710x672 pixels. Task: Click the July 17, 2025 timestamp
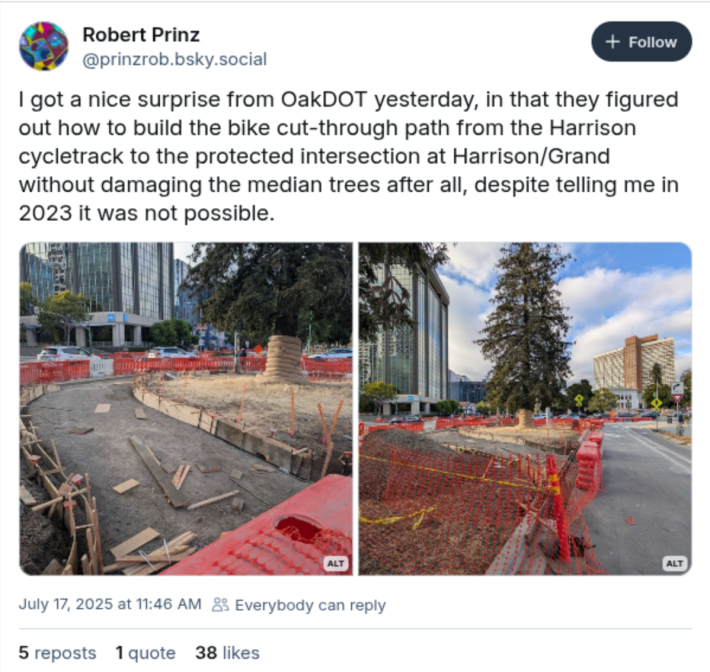110,604
